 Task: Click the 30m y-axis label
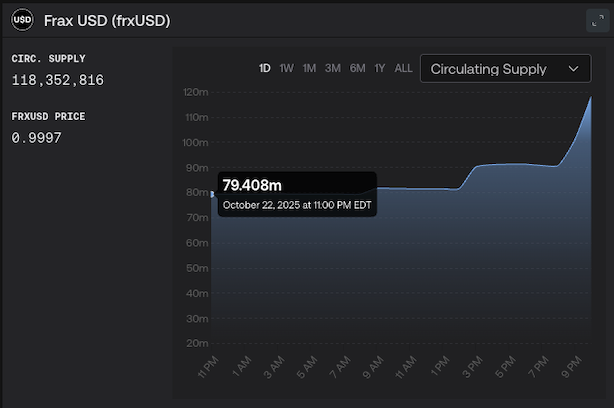197,319
